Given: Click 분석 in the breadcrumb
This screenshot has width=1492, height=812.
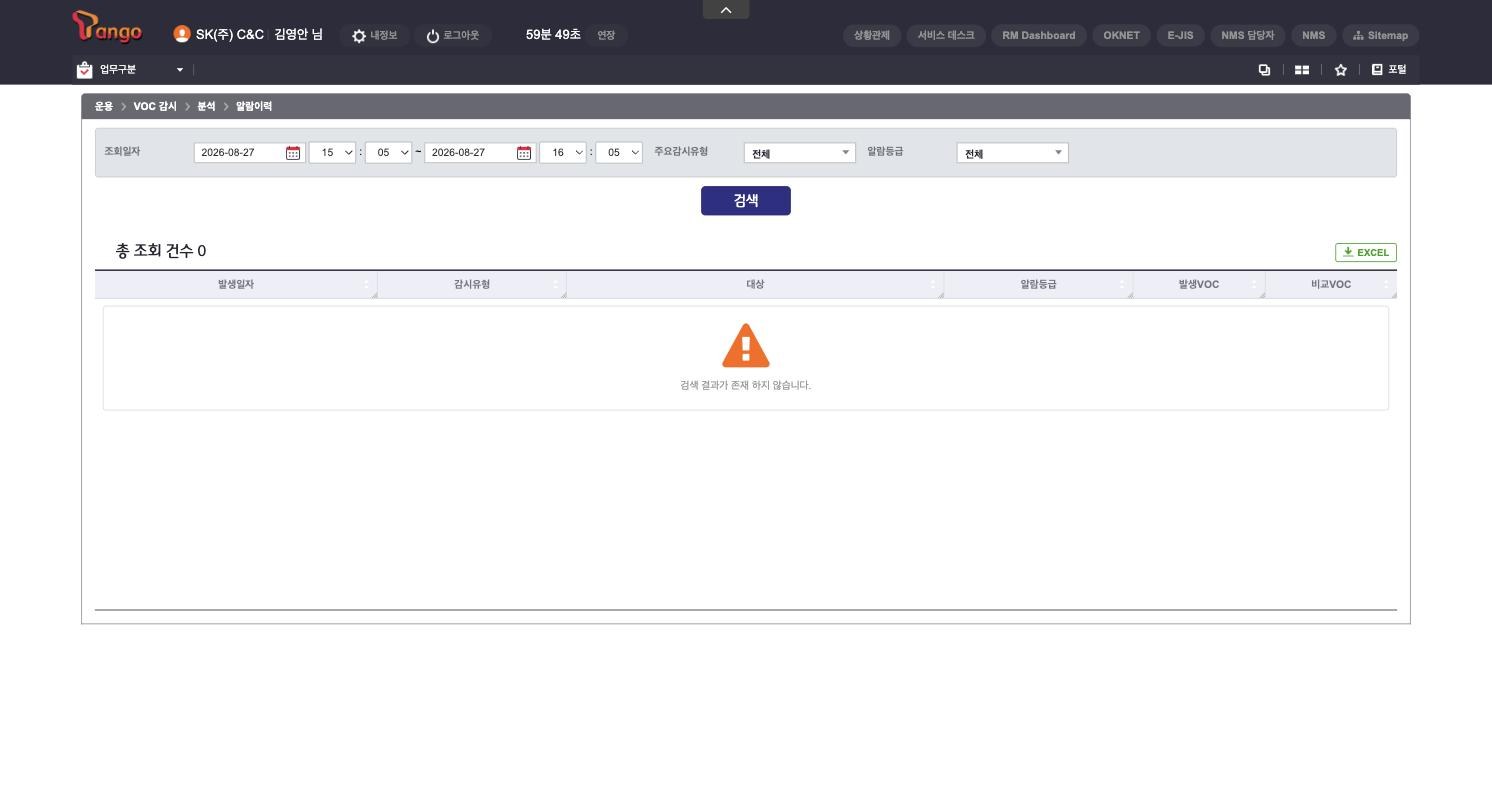Looking at the screenshot, I should (206, 107).
